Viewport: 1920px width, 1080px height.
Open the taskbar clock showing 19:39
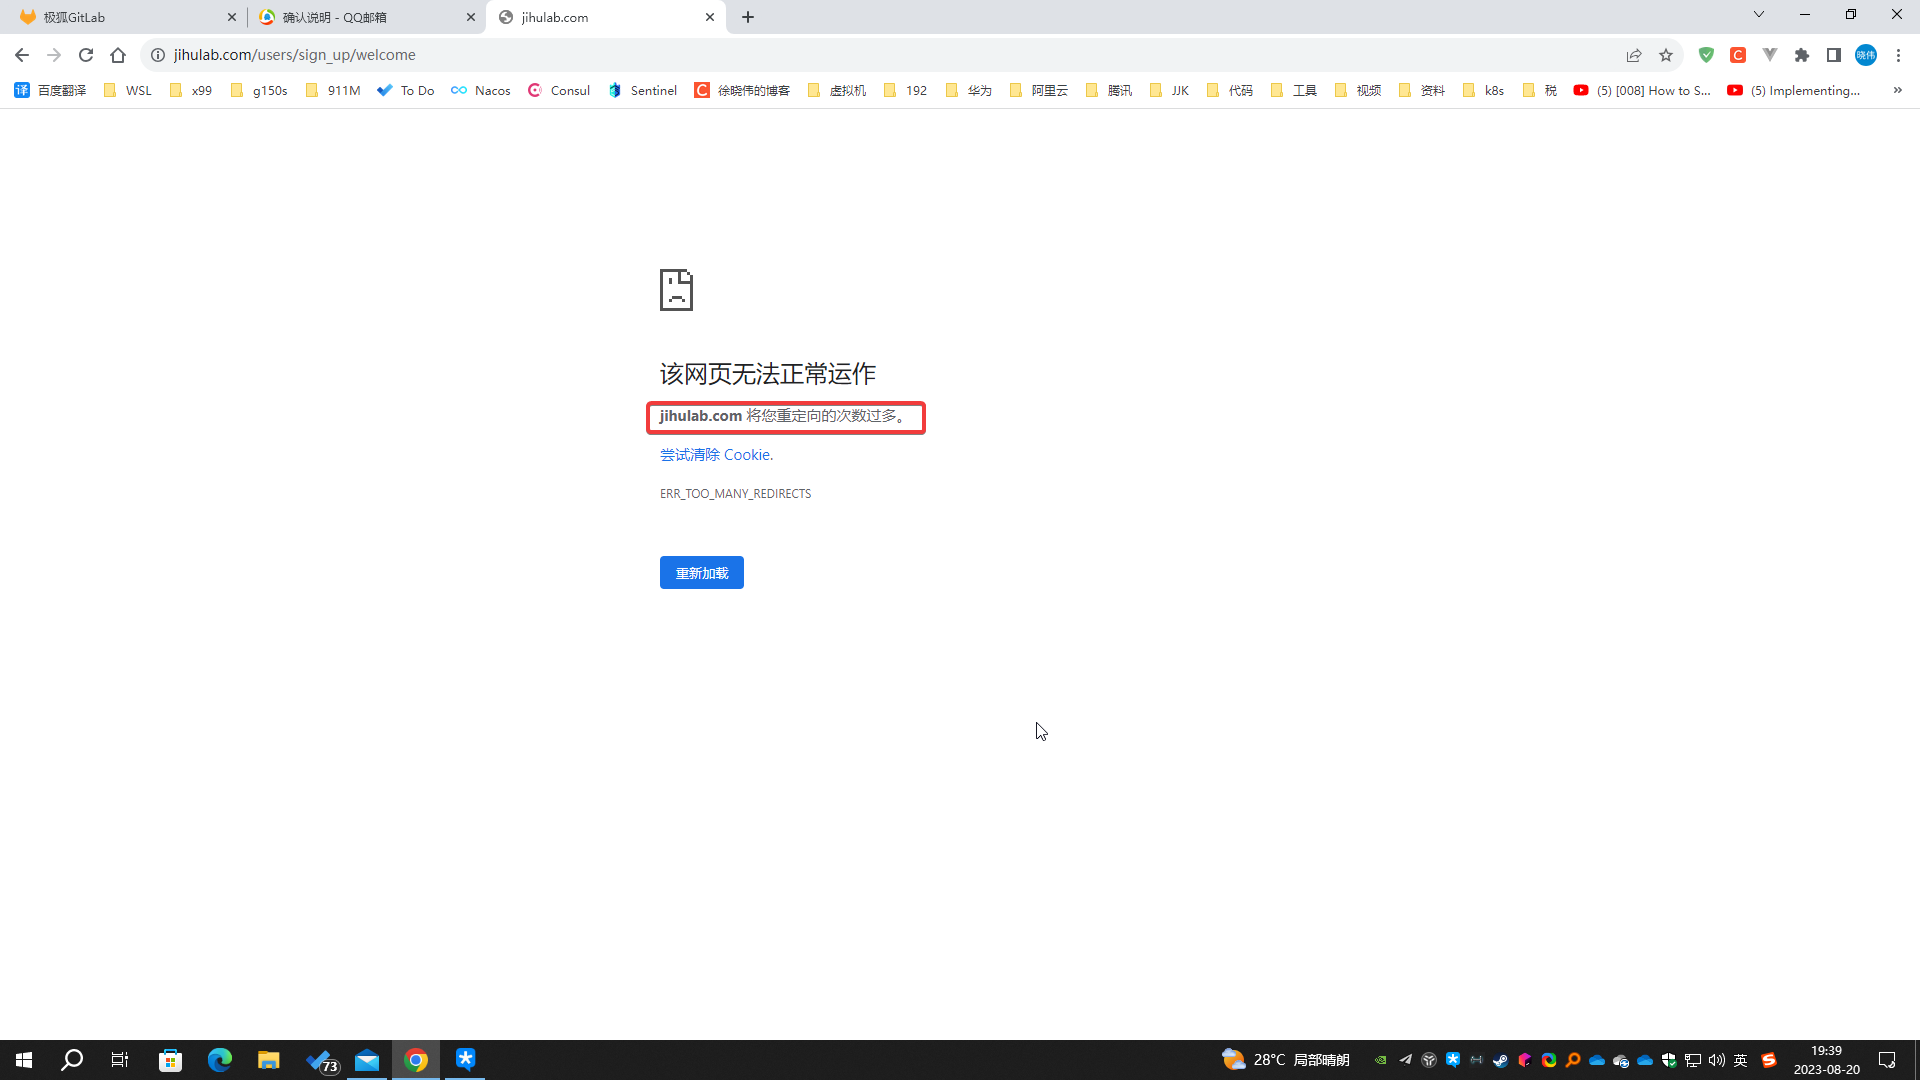pos(1826,1060)
